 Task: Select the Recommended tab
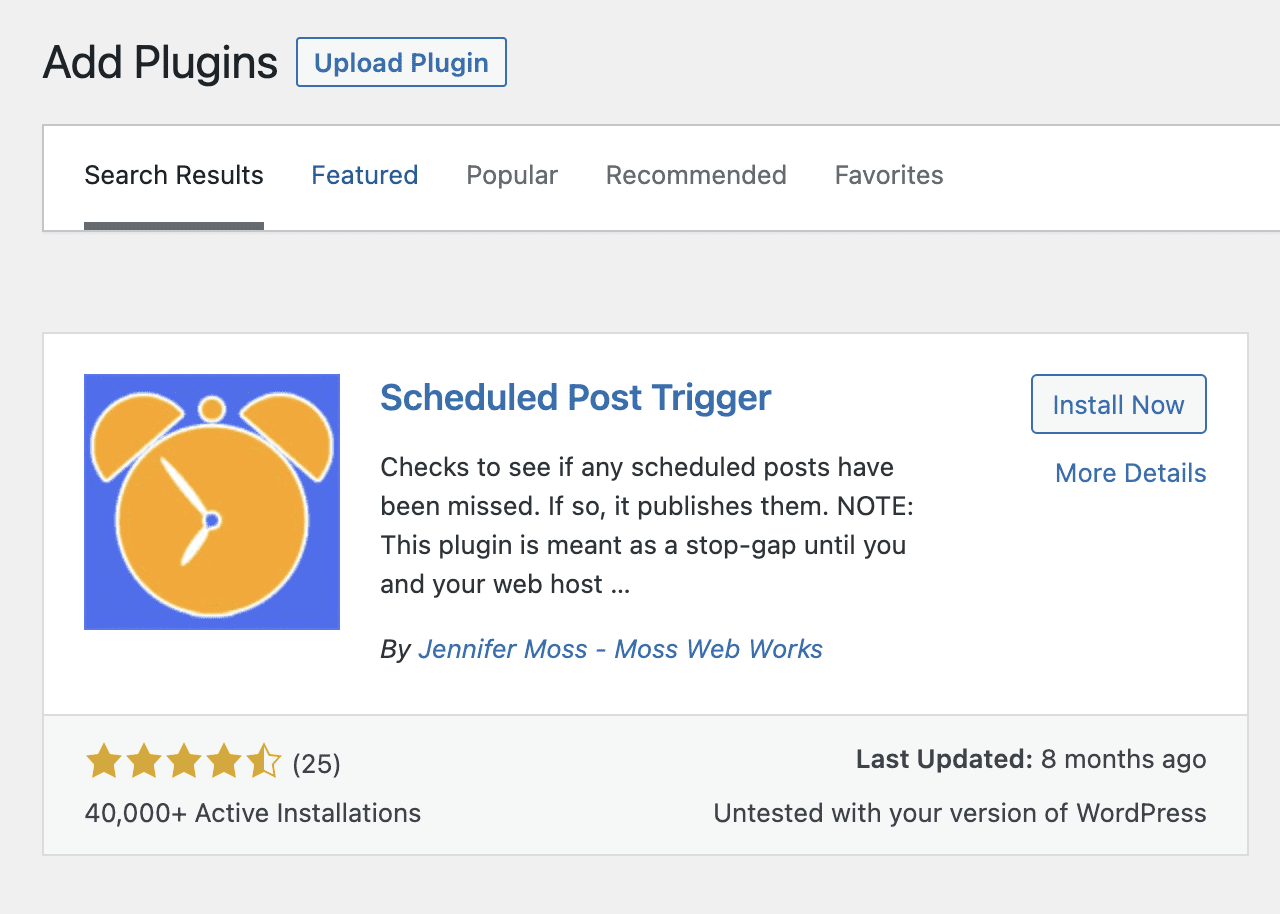tap(696, 176)
